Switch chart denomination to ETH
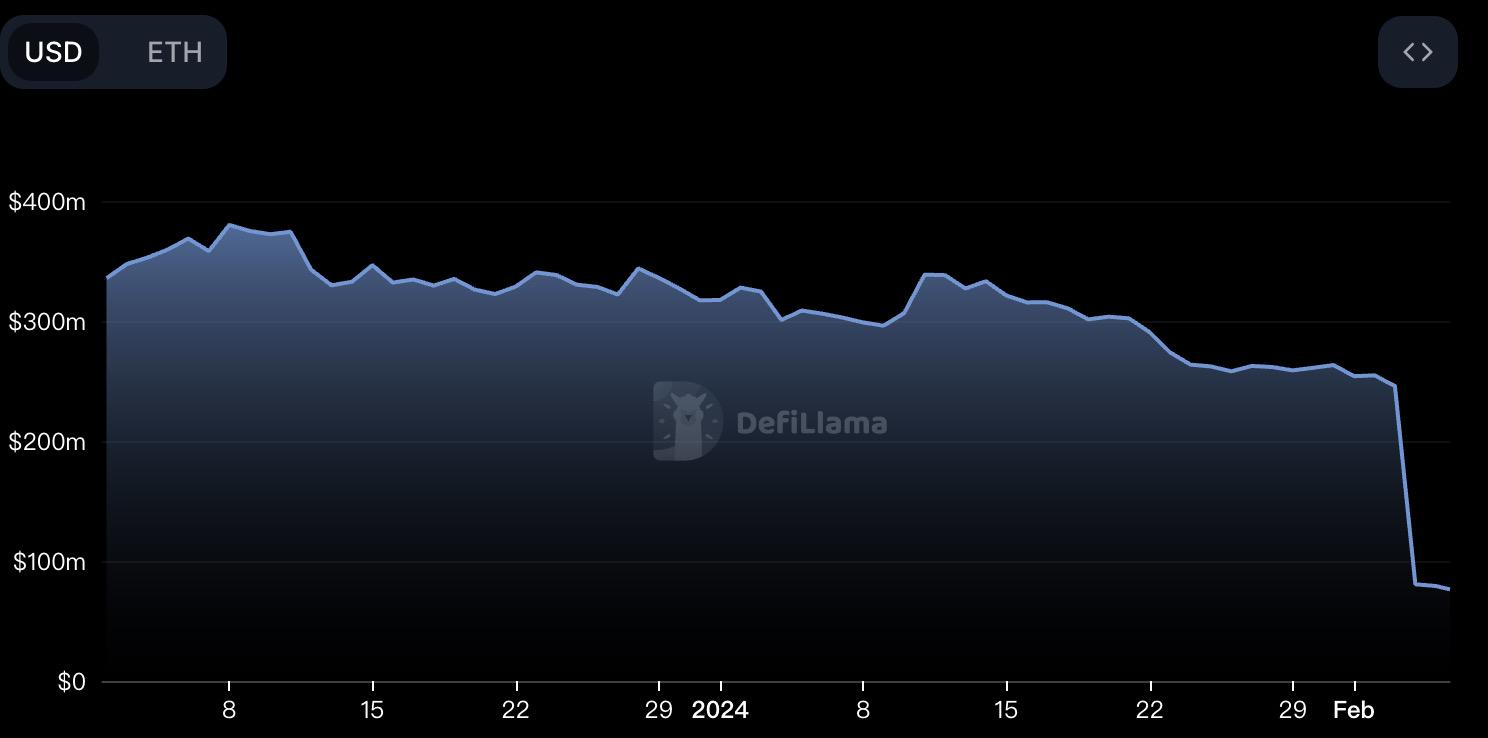The image size is (1488, 738). tap(175, 52)
